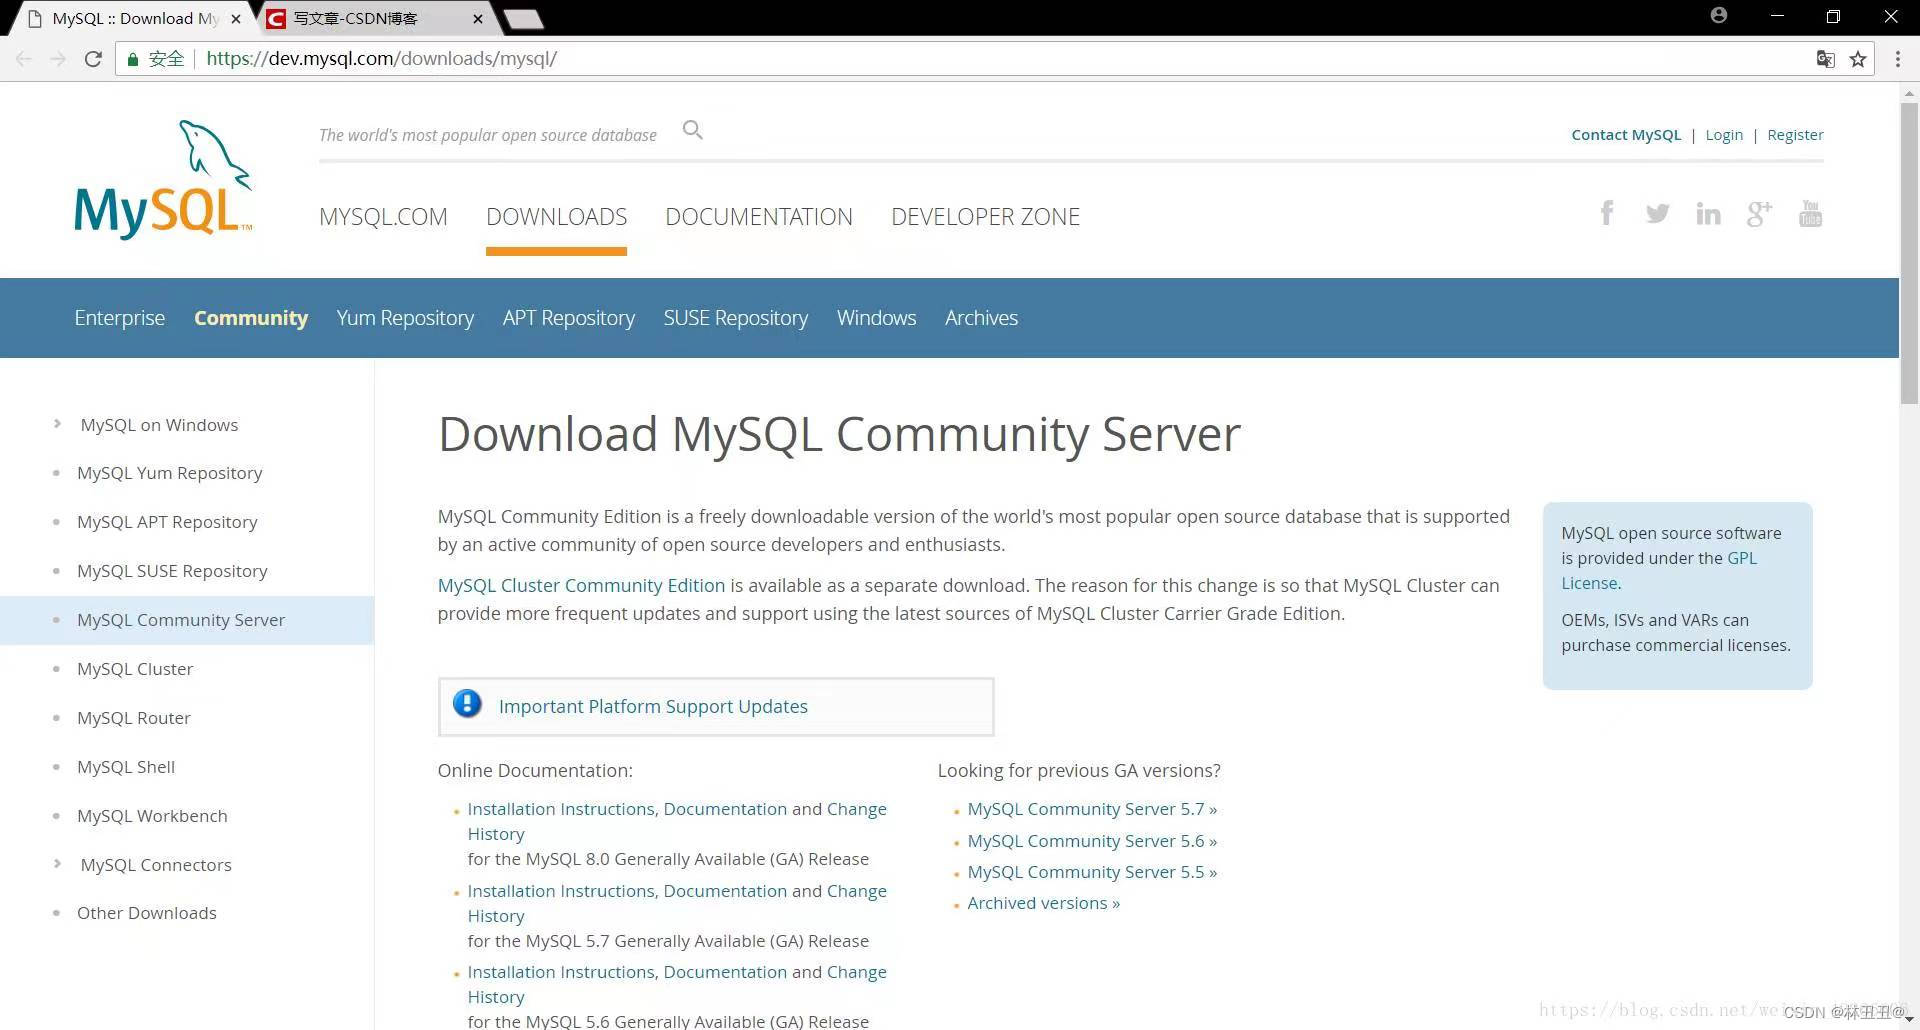Open MySQL Google Plus icon

[1759, 213]
